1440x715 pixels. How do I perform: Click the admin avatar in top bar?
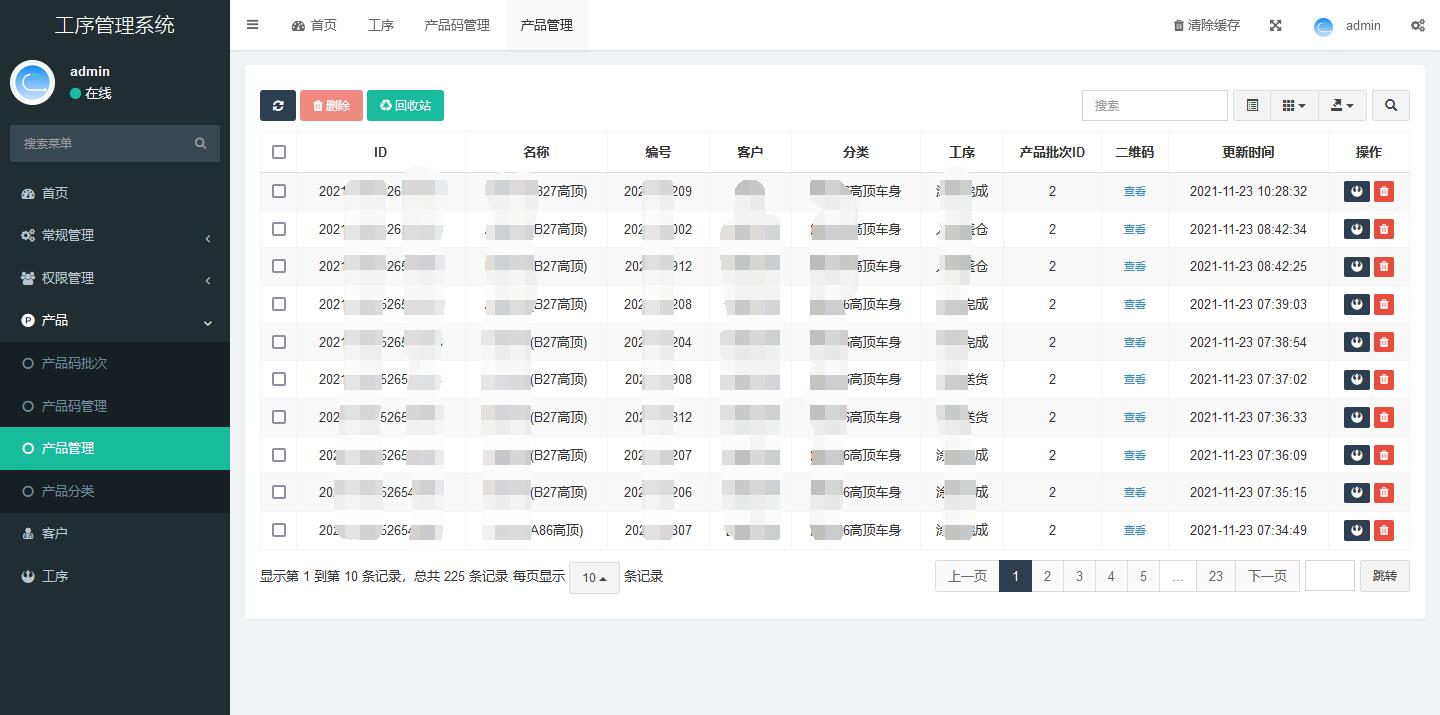pos(1324,26)
